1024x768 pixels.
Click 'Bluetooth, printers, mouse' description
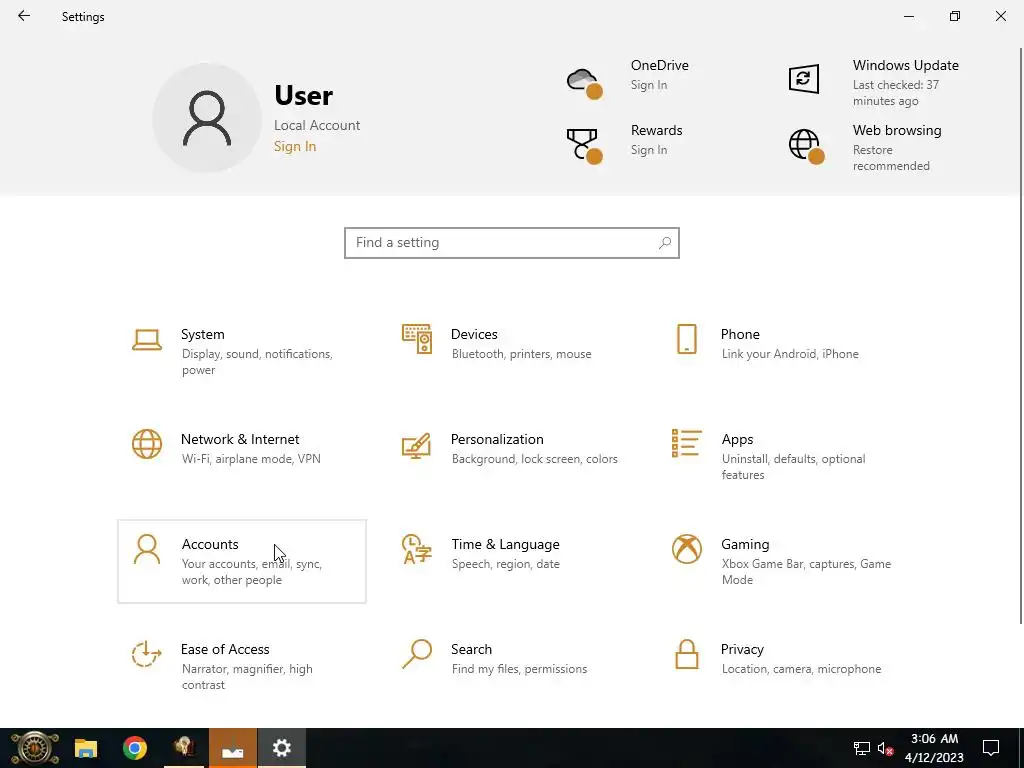(521, 354)
